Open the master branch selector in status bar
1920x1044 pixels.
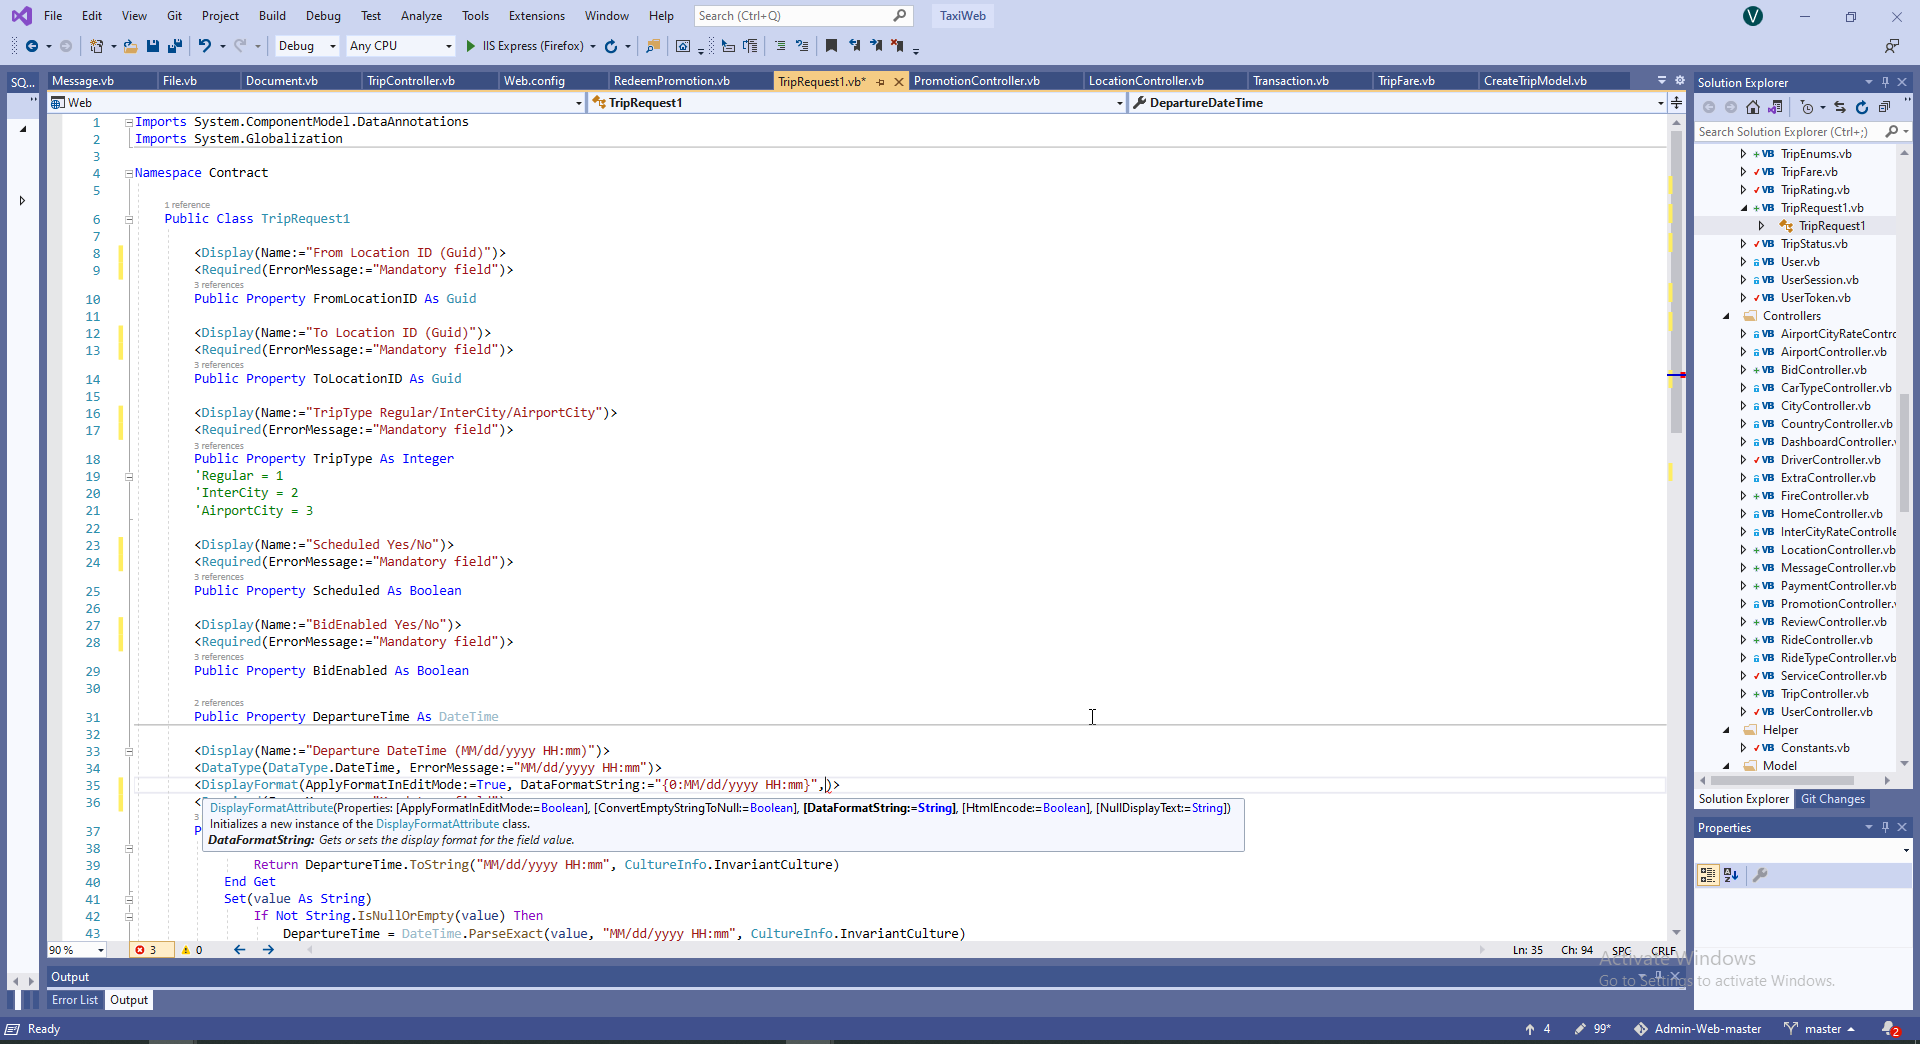click(1820, 1029)
